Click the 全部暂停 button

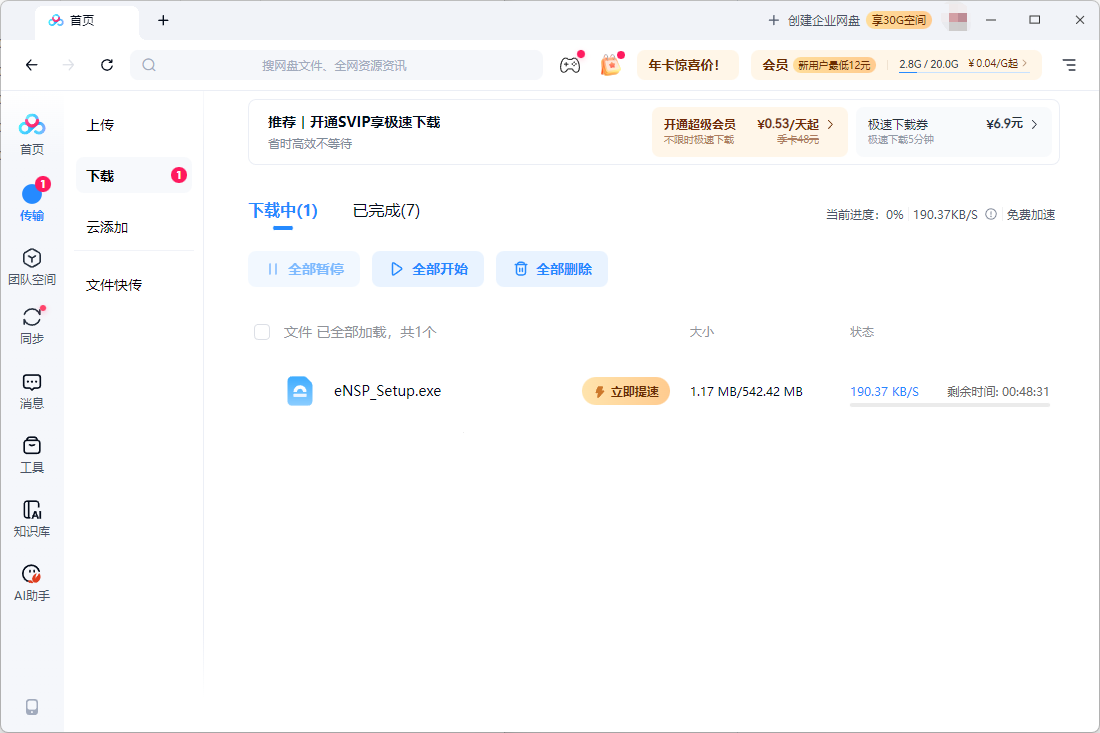(x=304, y=269)
